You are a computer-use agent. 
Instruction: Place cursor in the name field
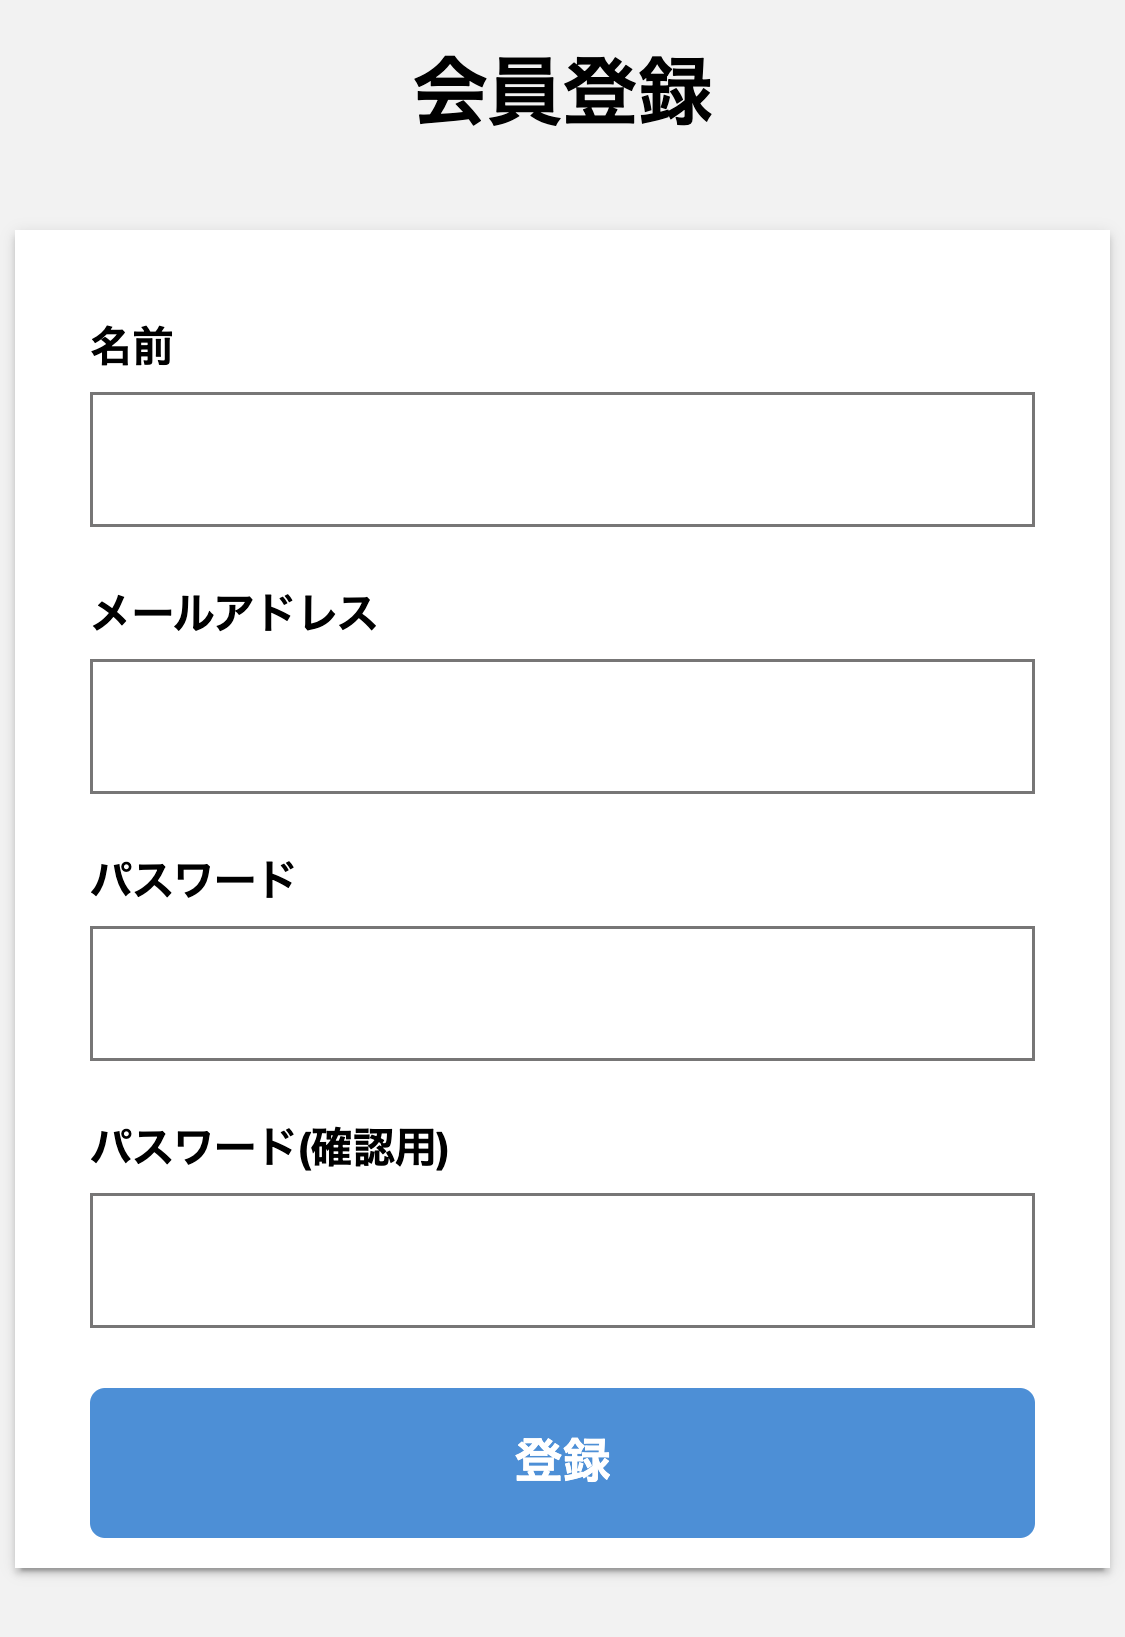pos(562,459)
